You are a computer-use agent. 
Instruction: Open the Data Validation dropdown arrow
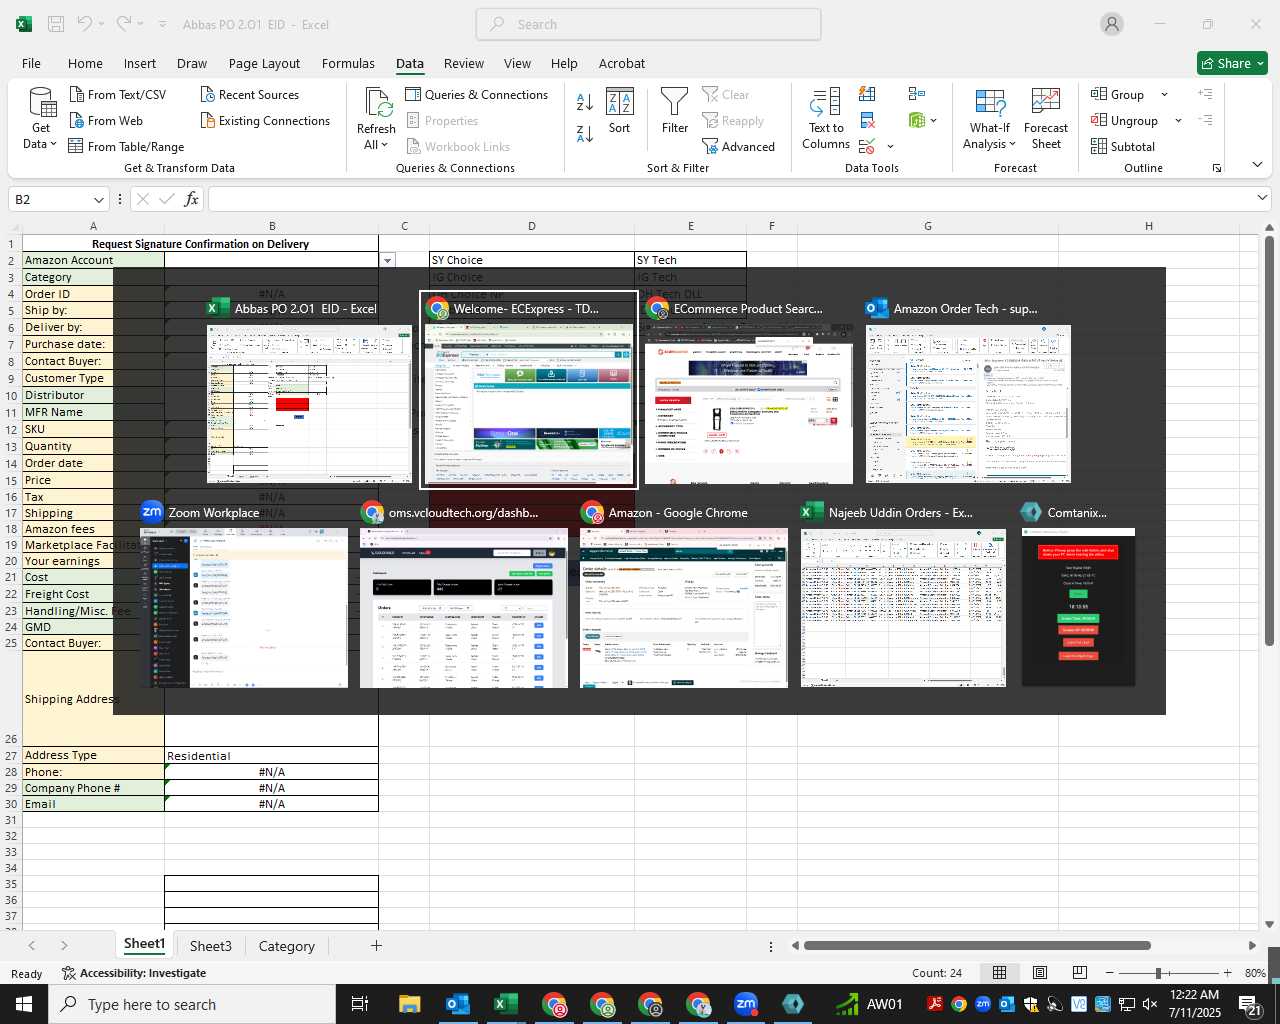coord(890,147)
